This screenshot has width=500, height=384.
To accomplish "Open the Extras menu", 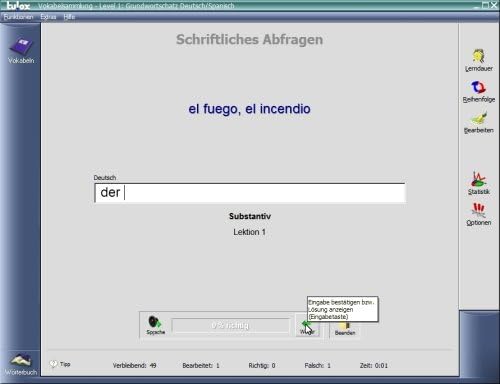I will tap(48, 17).
